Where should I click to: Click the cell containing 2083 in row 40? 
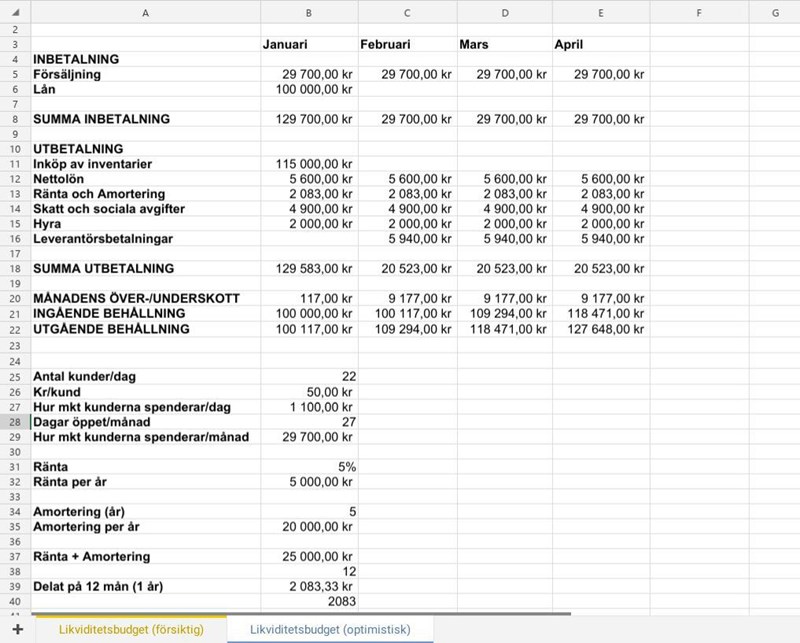(308, 602)
